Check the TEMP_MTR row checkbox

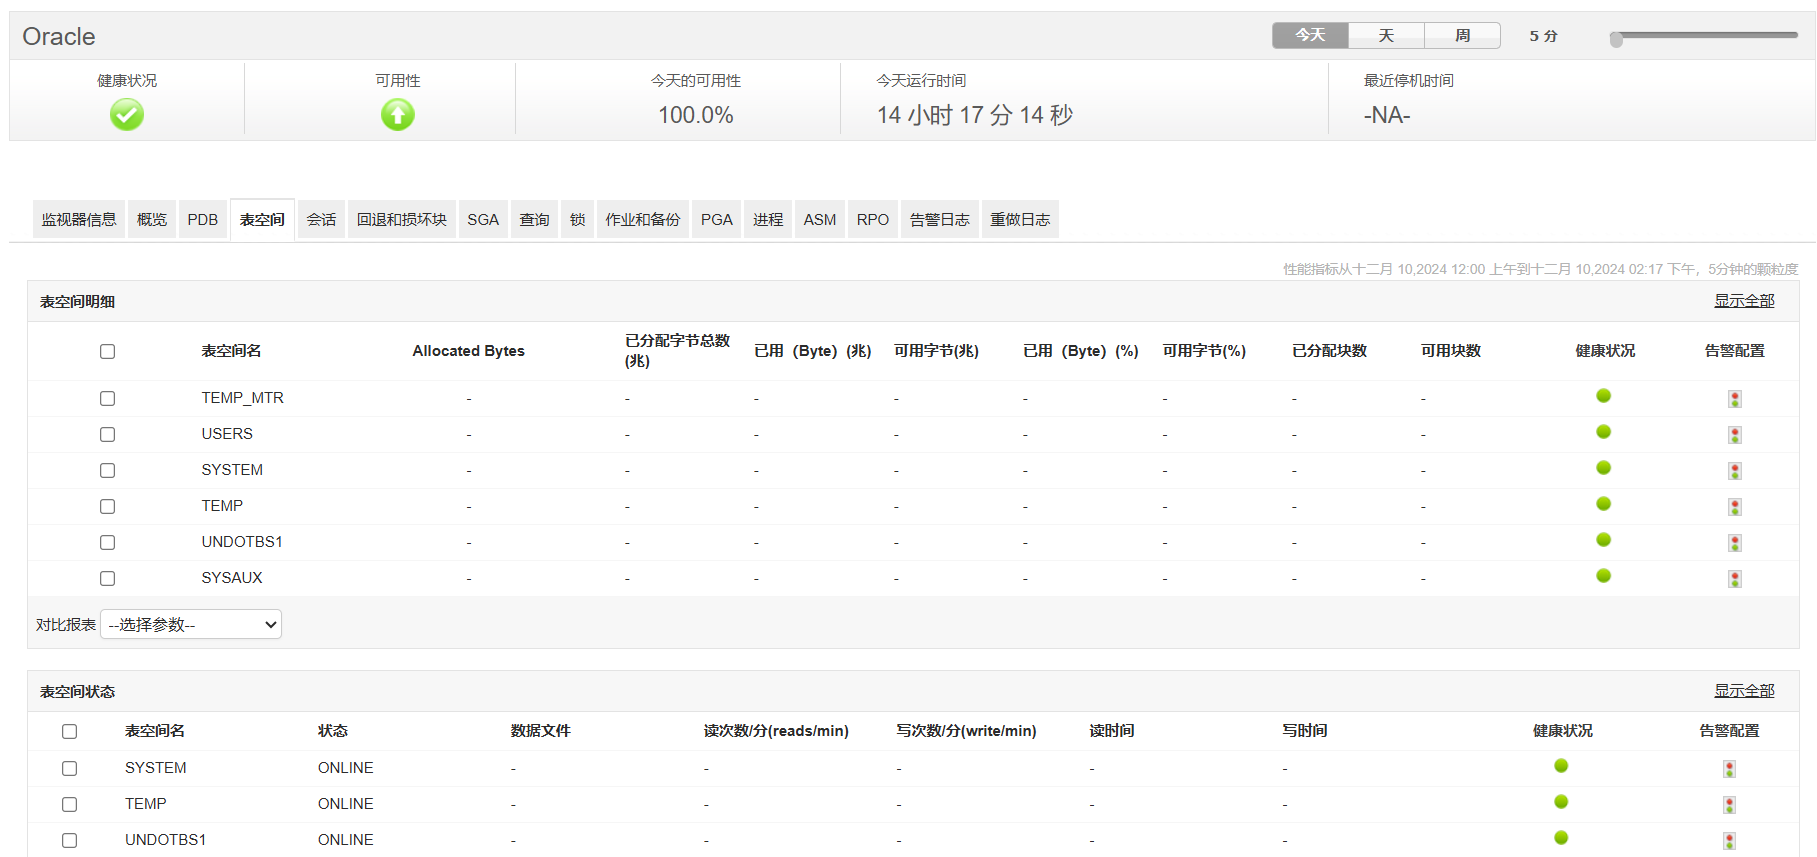pyautogui.click(x=107, y=398)
